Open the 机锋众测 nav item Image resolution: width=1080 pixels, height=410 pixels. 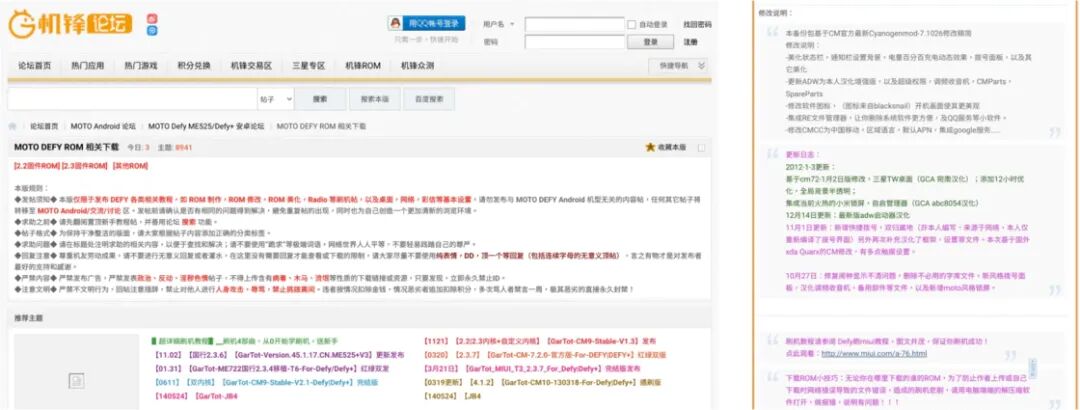(x=417, y=66)
